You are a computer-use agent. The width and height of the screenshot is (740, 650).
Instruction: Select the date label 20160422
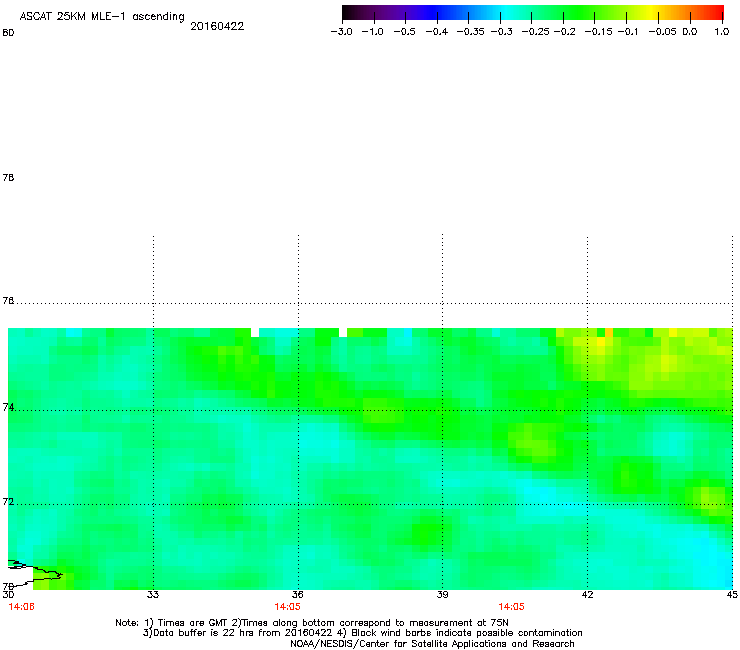[217, 26]
